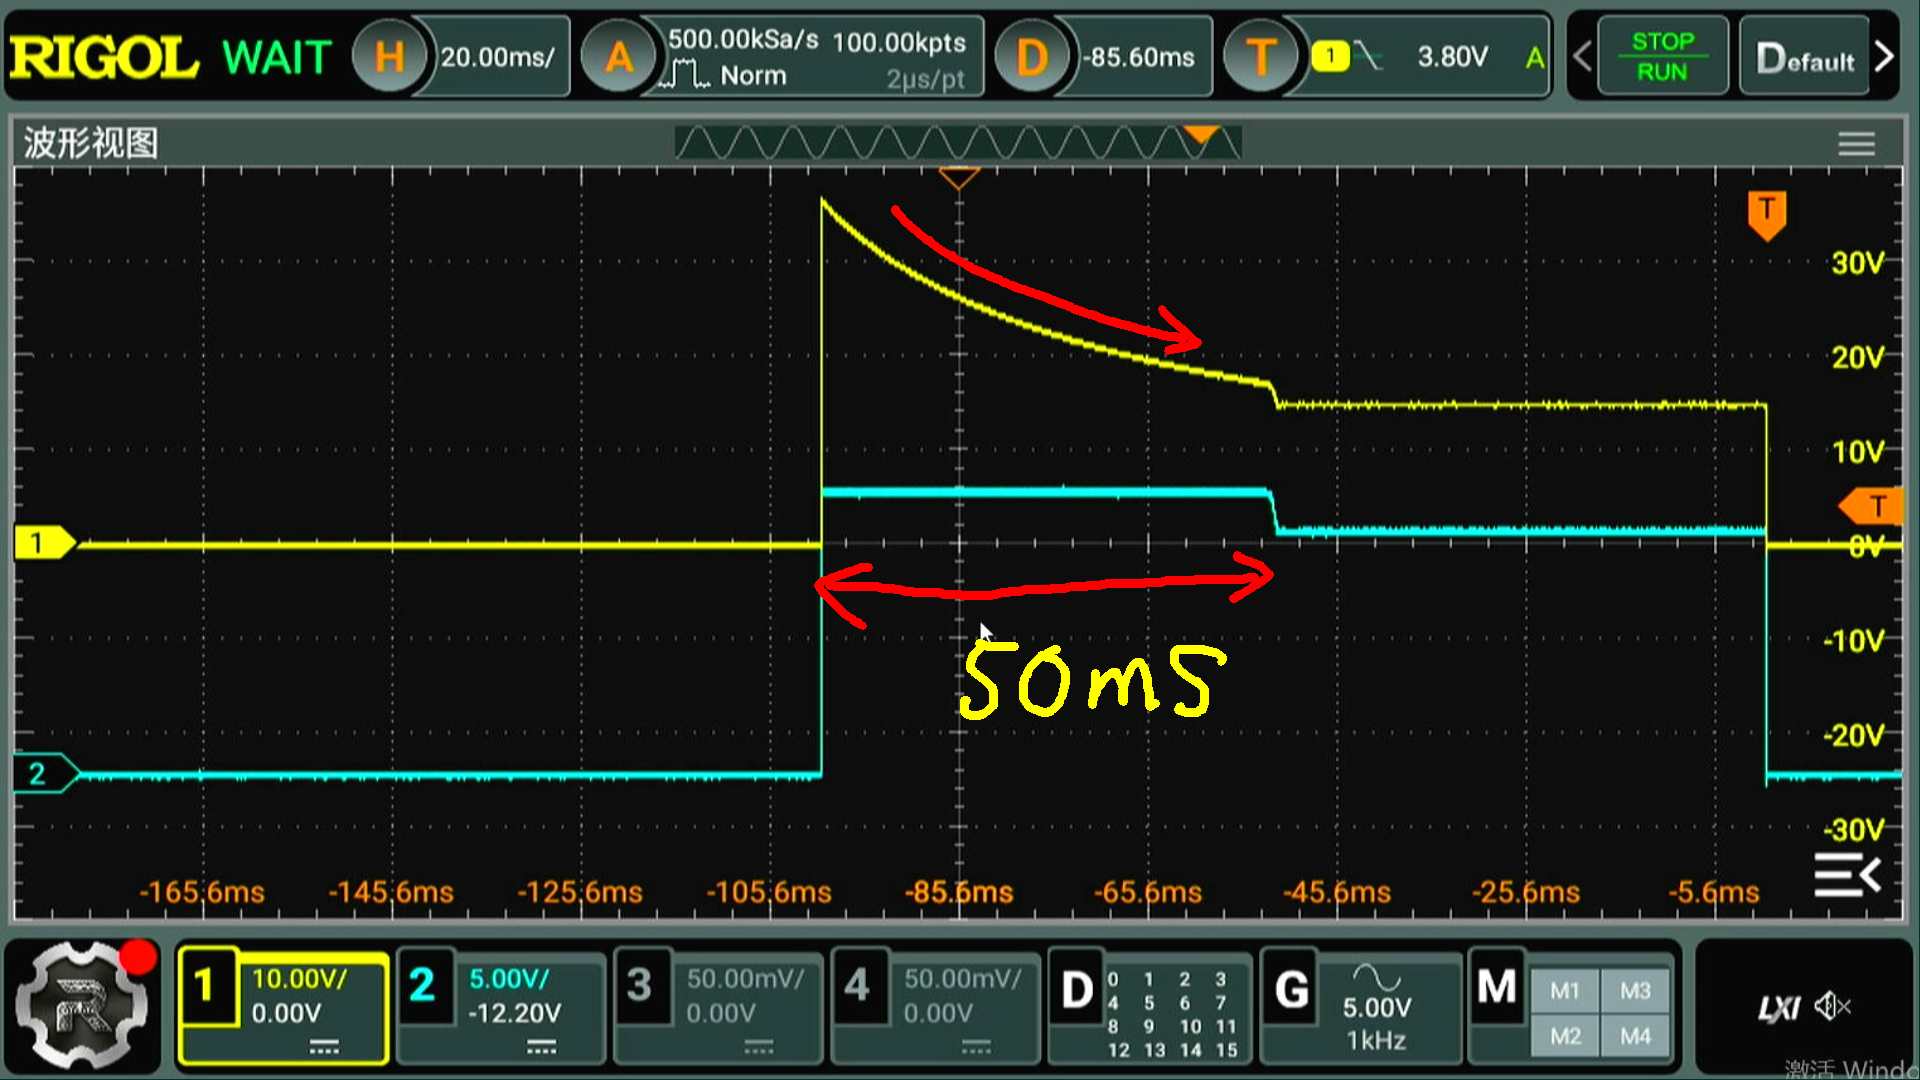Click the orange H horizontal settings icon

pos(389,58)
